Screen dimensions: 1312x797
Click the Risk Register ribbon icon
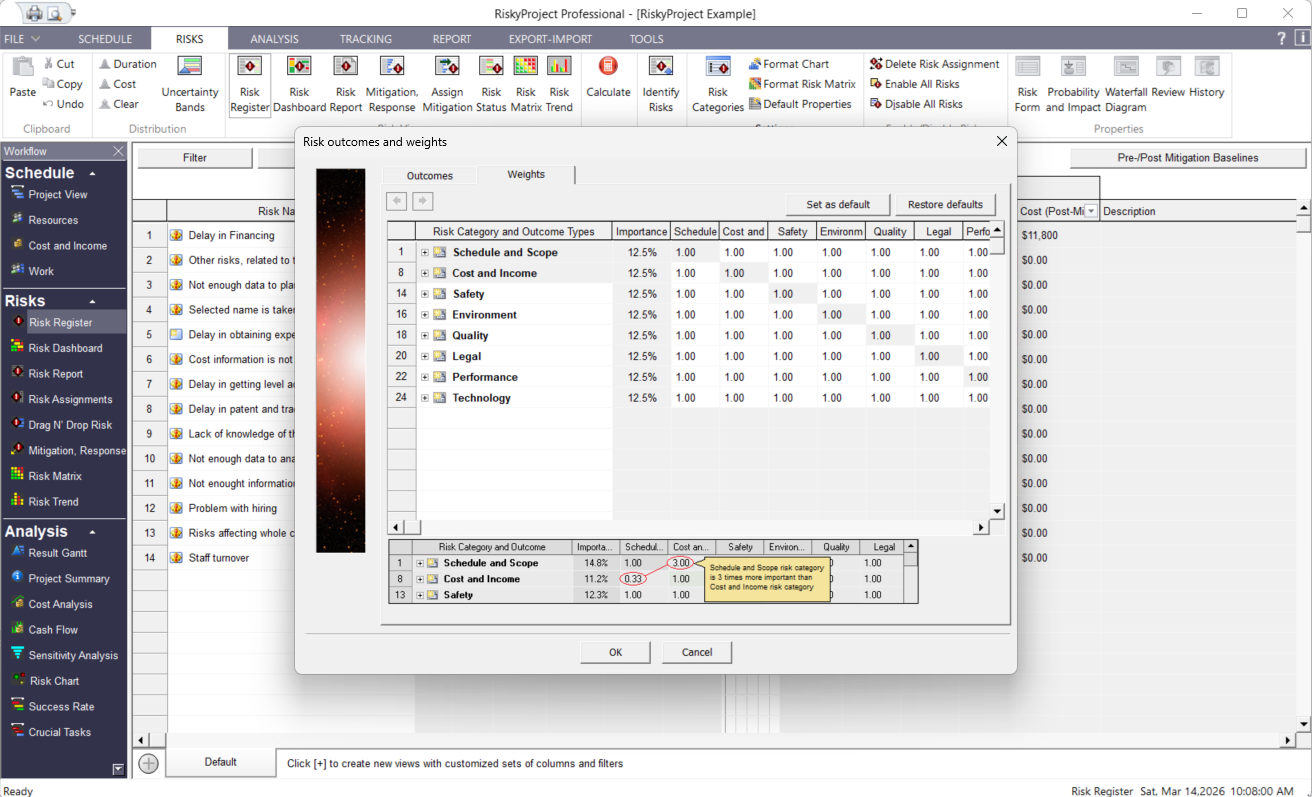(x=249, y=83)
